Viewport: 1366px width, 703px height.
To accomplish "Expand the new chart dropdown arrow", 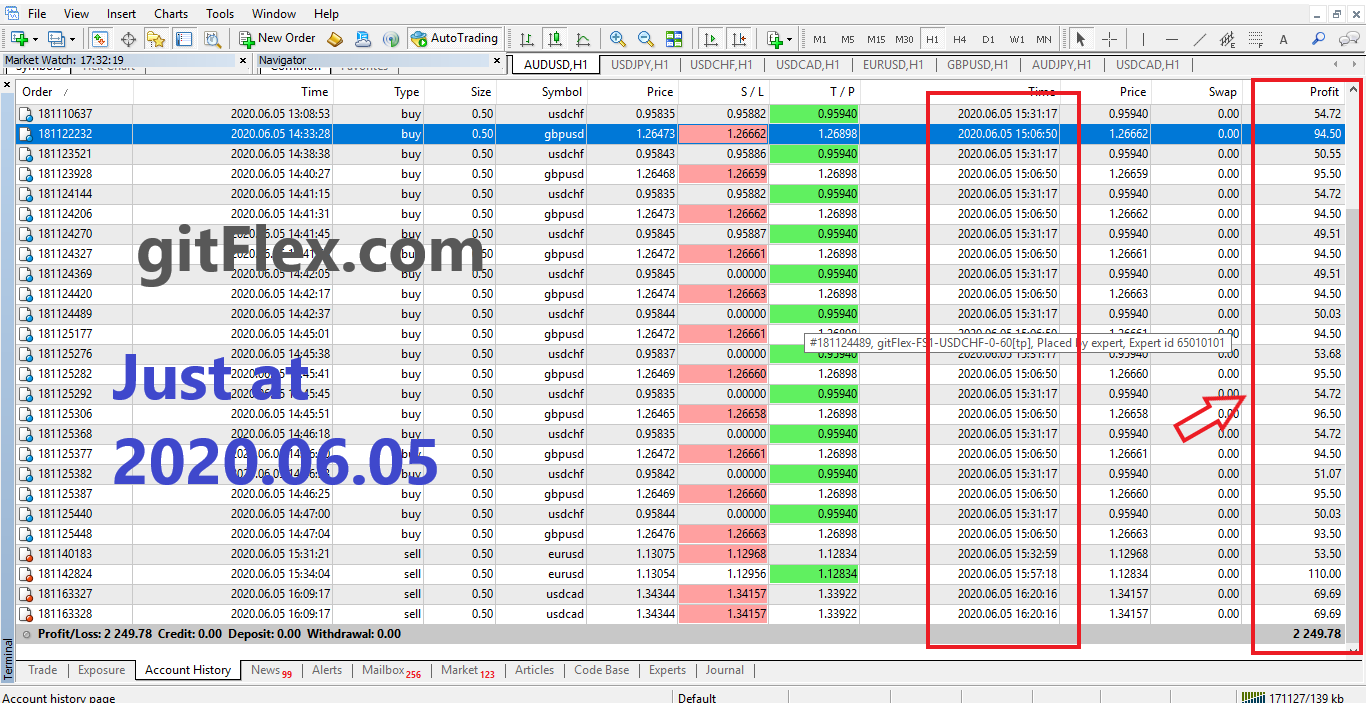I will (36, 39).
